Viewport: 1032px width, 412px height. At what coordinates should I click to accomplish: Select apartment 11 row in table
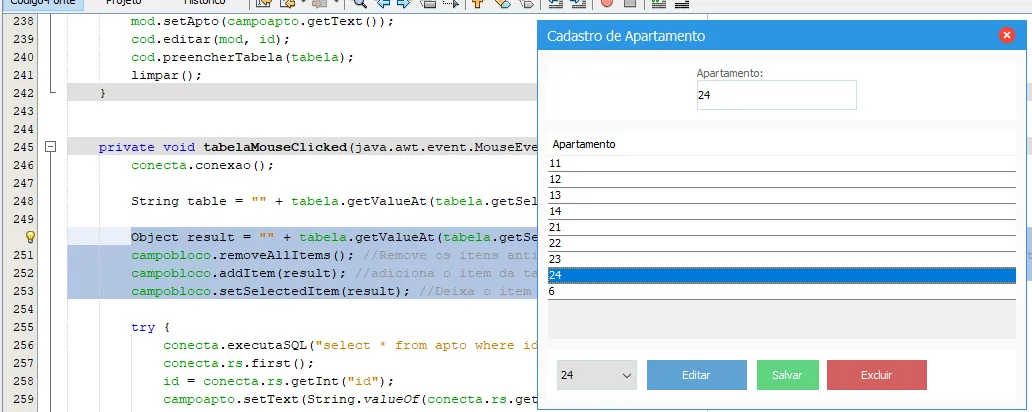780,163
